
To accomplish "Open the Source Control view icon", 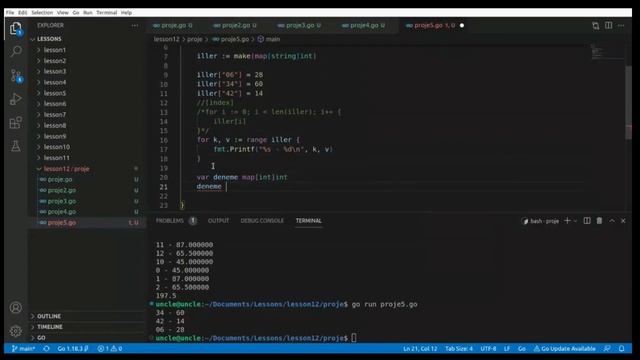I will [x=16, y=76].
